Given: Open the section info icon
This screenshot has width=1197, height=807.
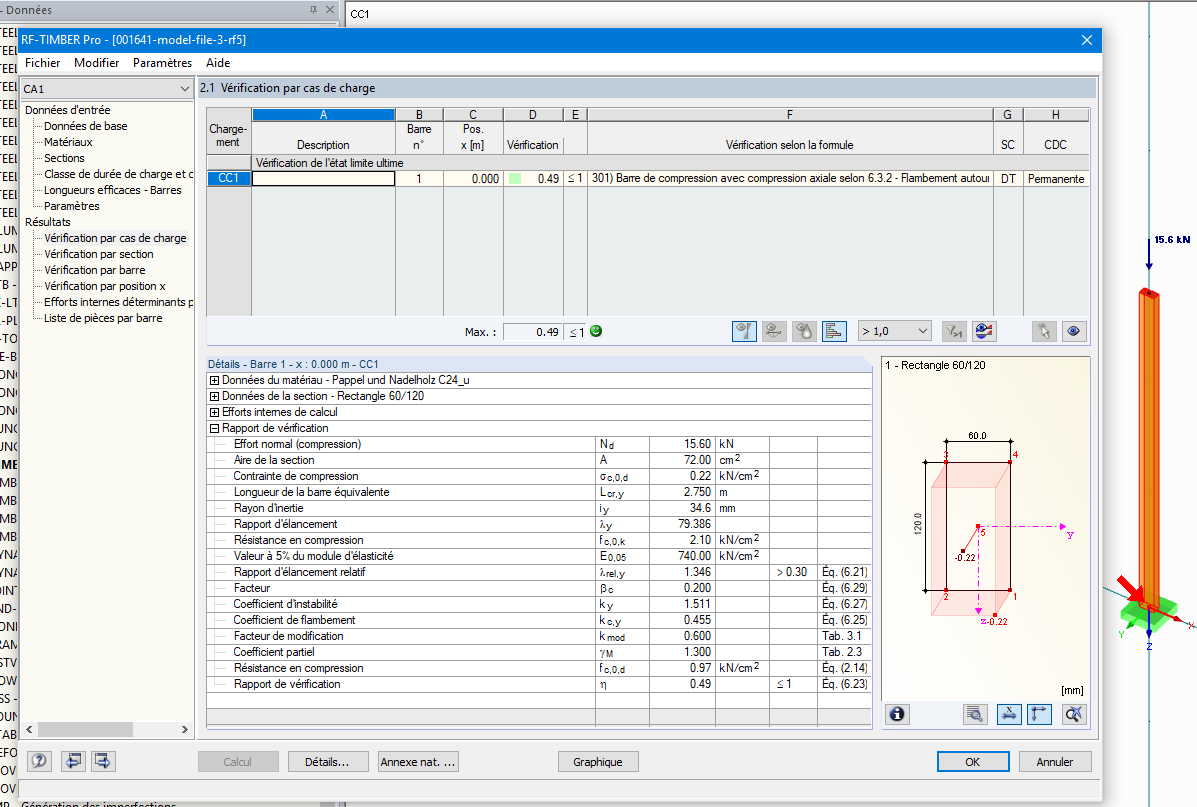Looking at the screenshot, I should 898,714.
